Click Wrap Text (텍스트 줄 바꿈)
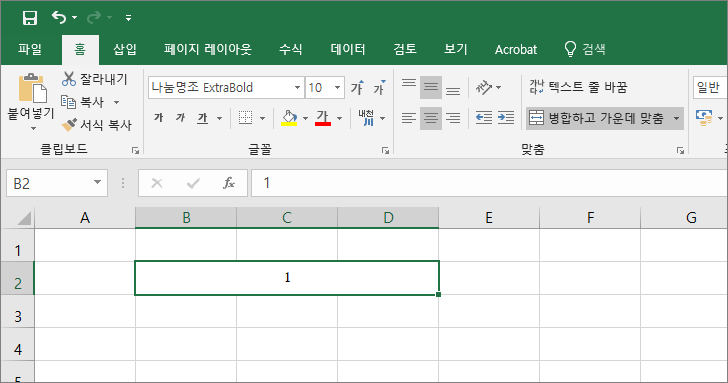This screenshot has height=383, width=728. point(578,87)
